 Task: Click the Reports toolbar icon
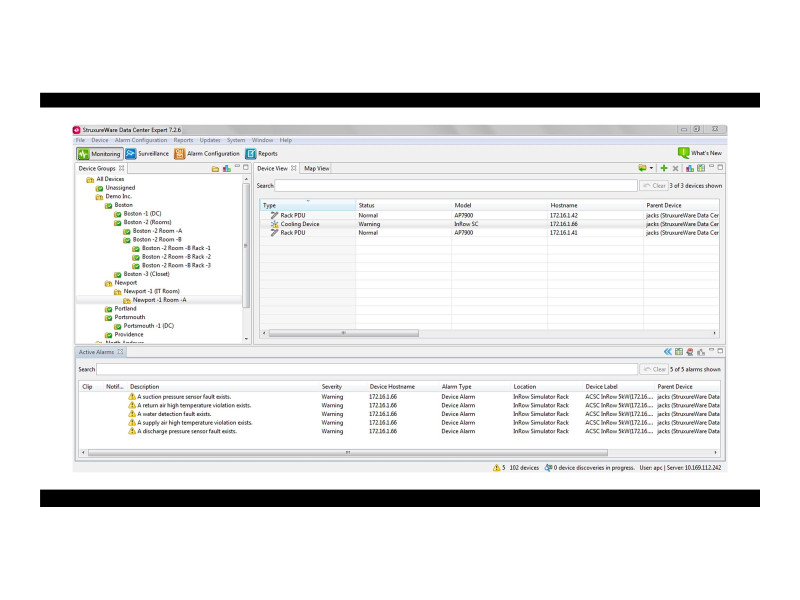coord(251,154)
